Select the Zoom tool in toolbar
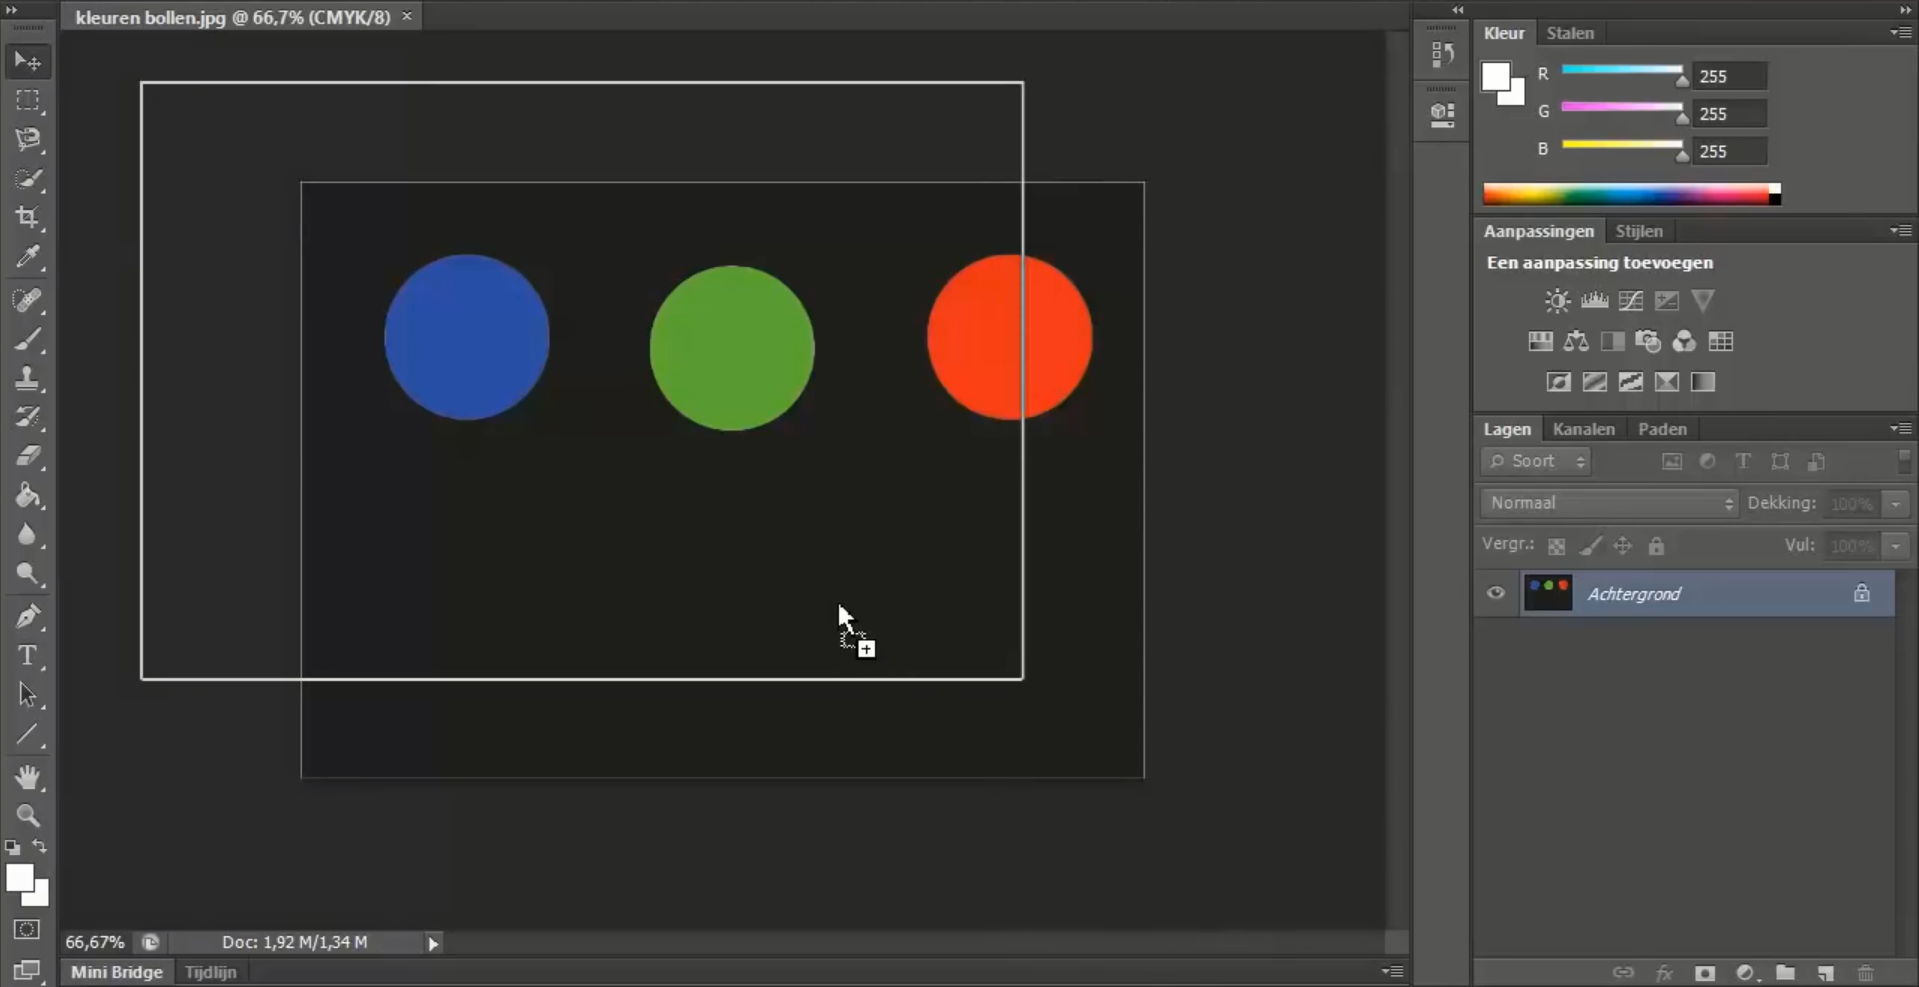This screenshot has width=1919, height=987. coord(28,816)
